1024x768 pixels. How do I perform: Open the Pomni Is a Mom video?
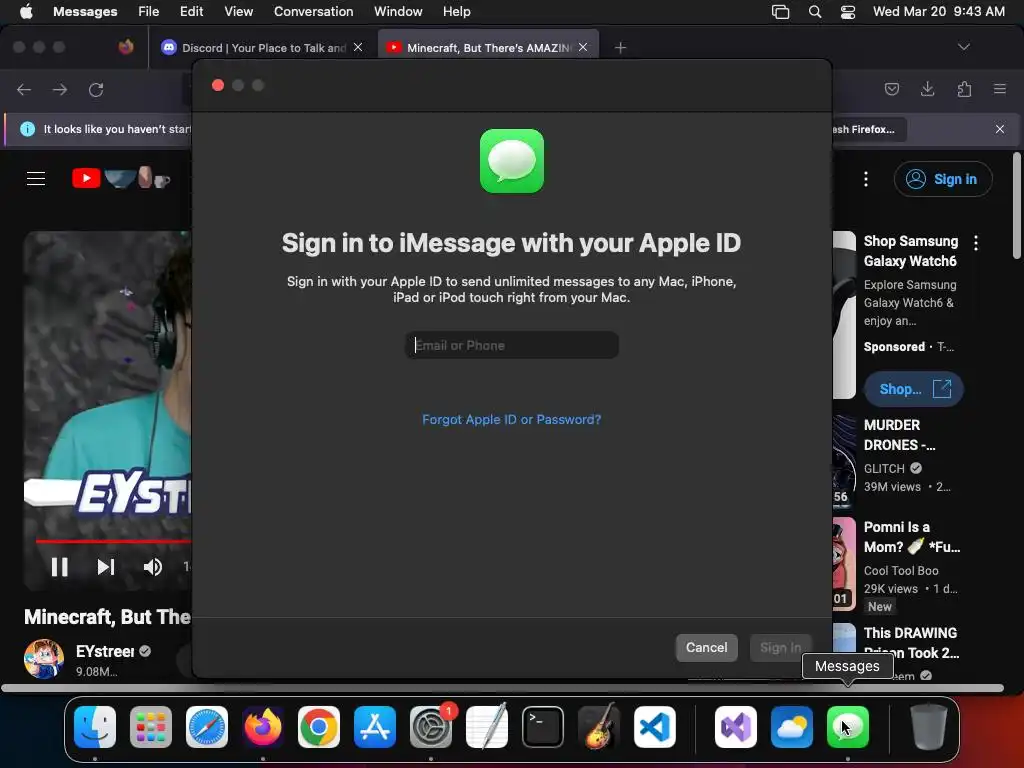tap(912, 537)
